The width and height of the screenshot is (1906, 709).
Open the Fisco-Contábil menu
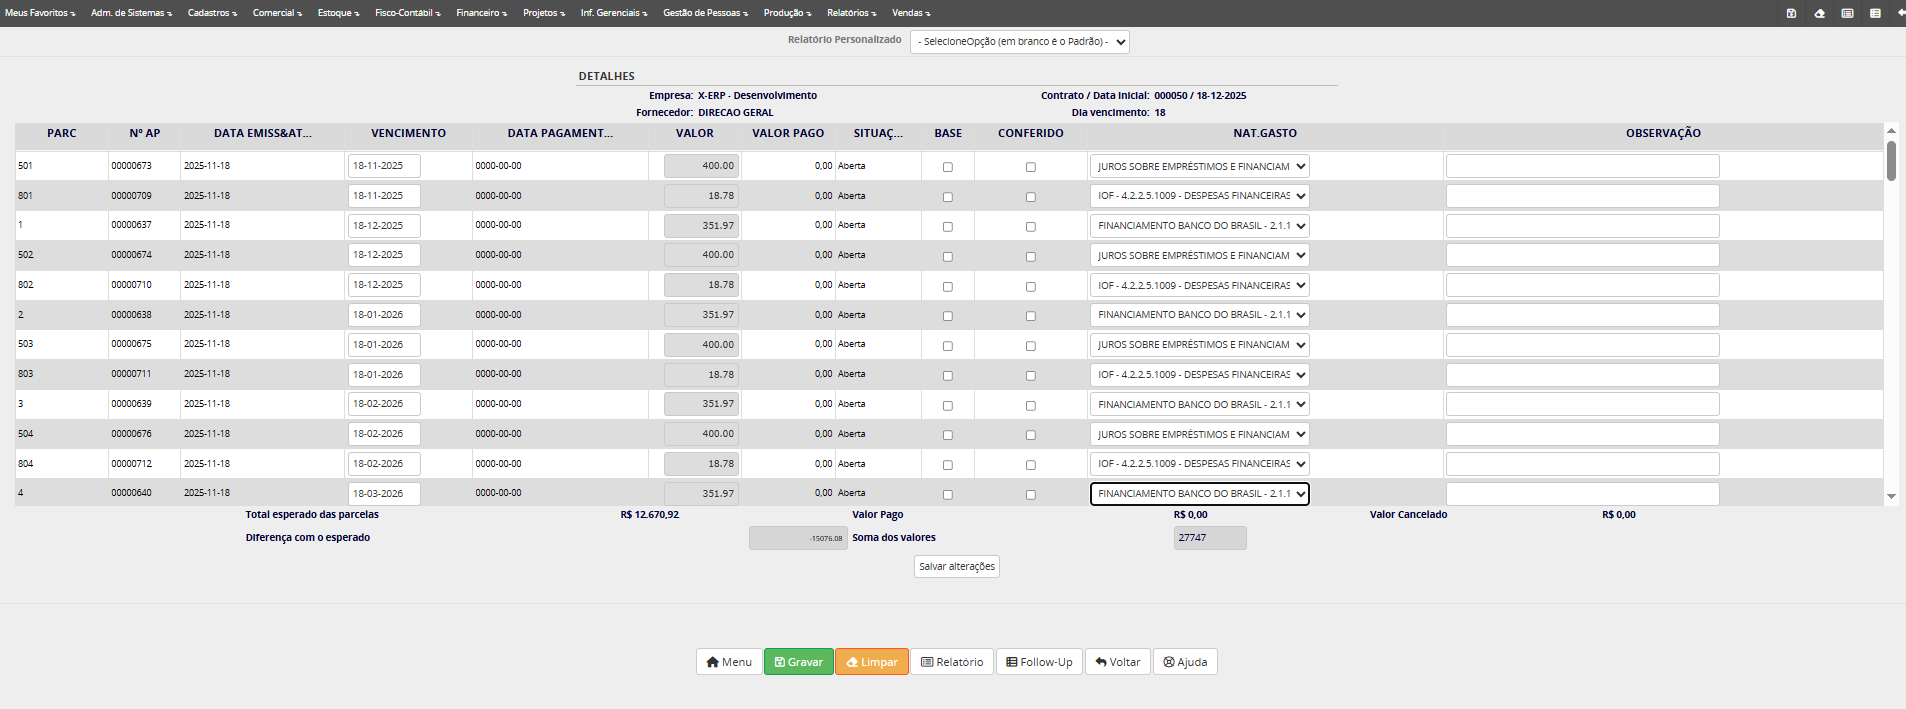coord(407,13)
